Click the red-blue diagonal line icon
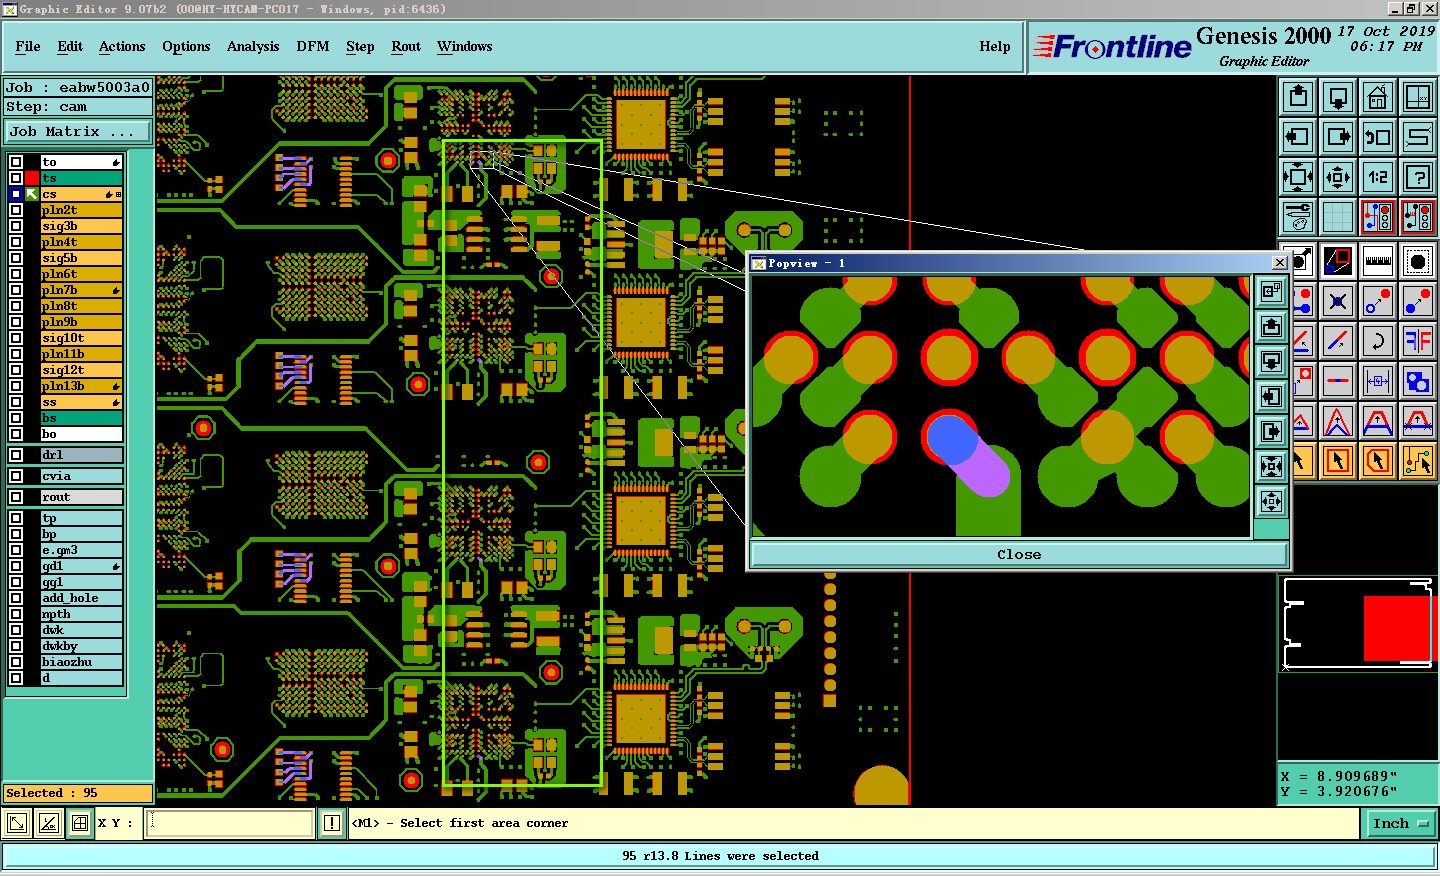 (x=1338, y=341)
